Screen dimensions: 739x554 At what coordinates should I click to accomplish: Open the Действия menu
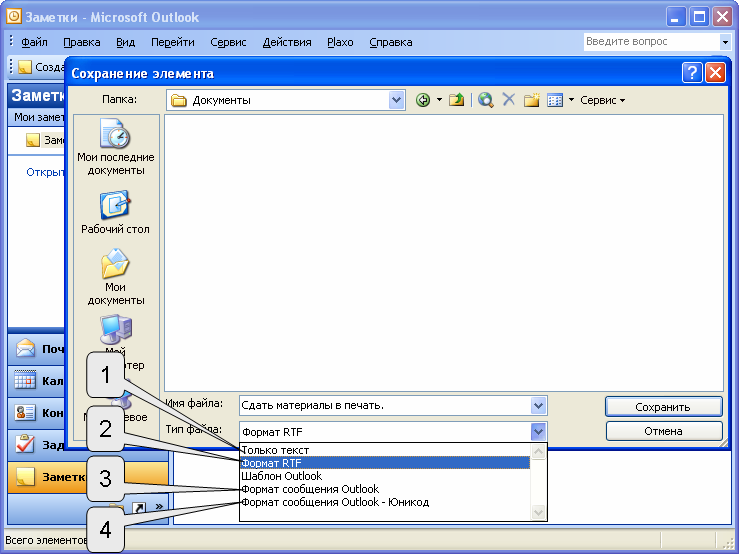pyautogui.click(x=287, y=42)
